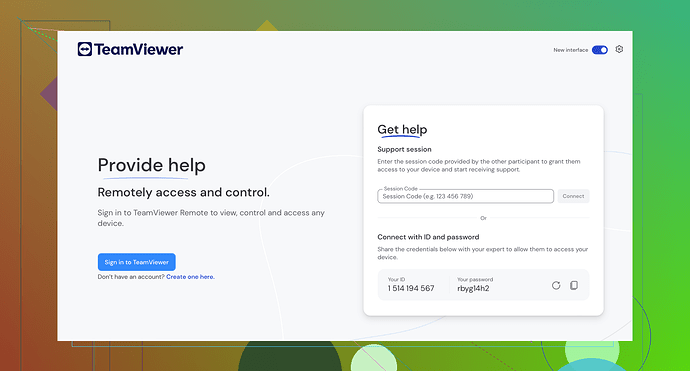This screenshot has width=690, height=371.
Task: Click Remotely access and control text
Action: coord(183,192)
